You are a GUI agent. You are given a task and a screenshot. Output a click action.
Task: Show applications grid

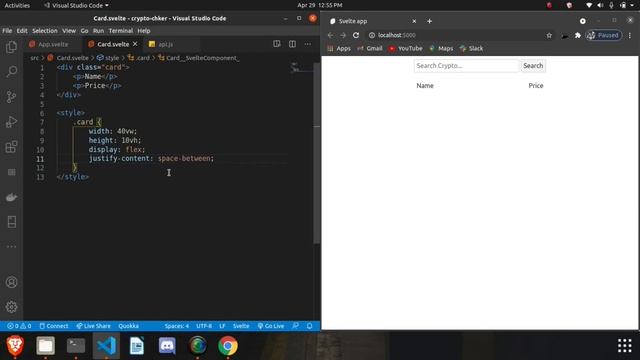(x=624, y=346)
